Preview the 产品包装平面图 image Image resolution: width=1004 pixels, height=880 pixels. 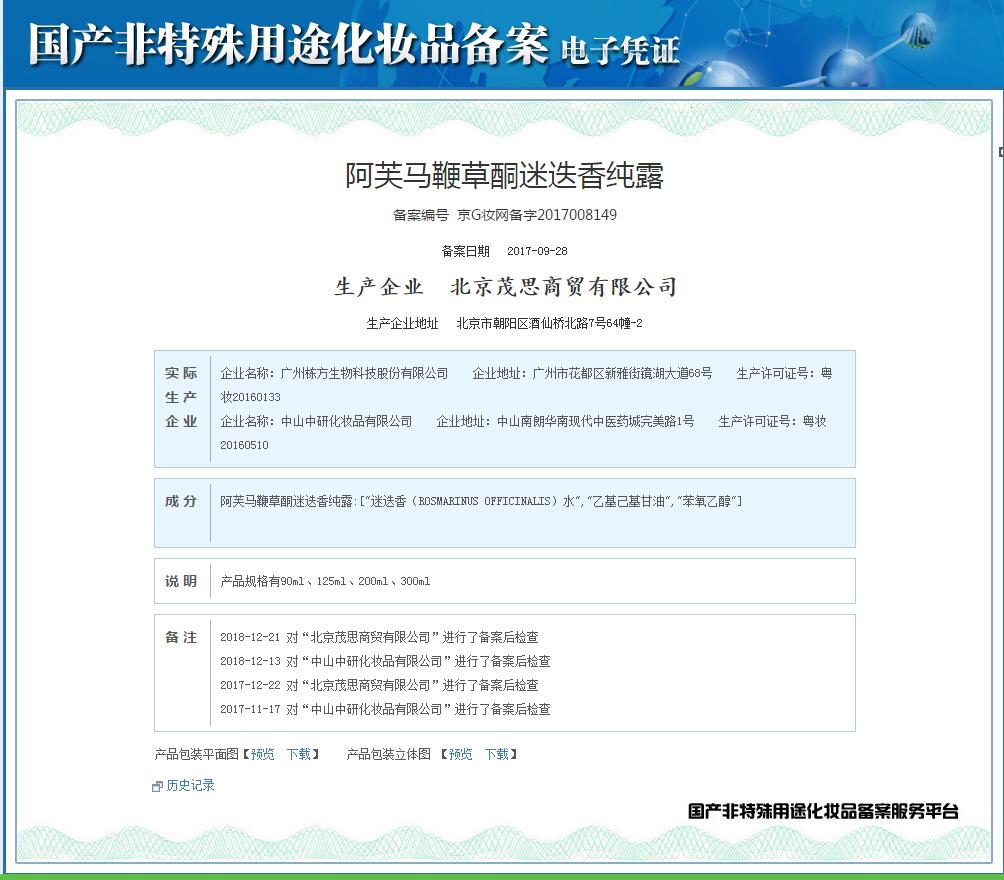[262, 754]
